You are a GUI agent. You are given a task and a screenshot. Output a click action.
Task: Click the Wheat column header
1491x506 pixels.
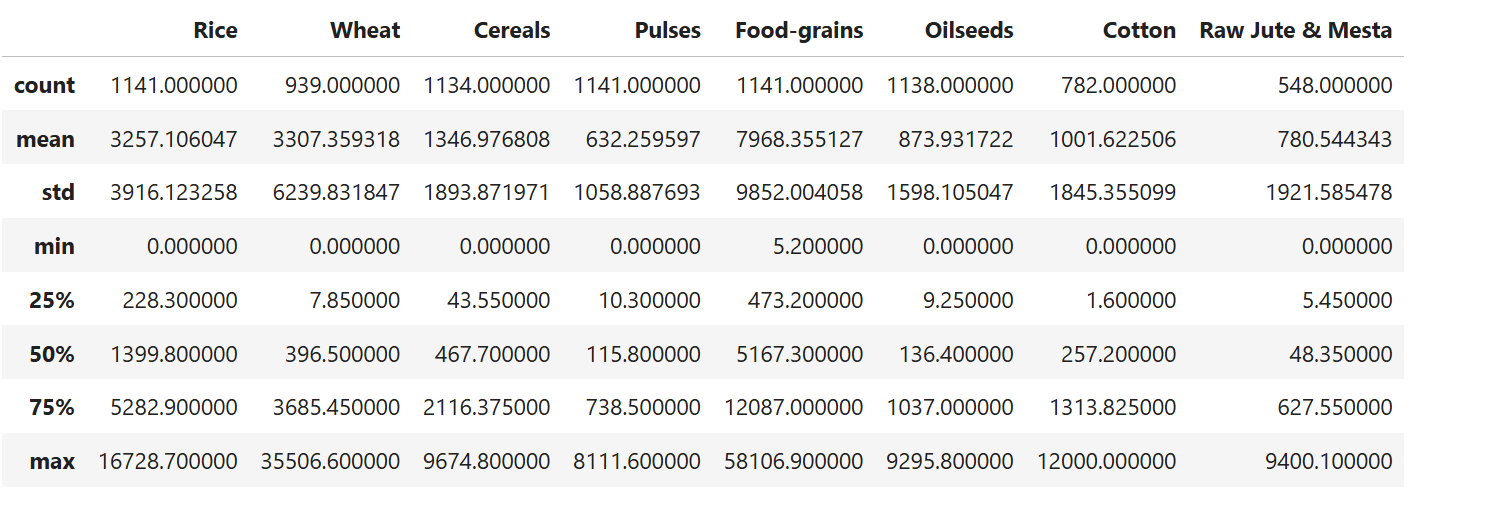[365, 30]
